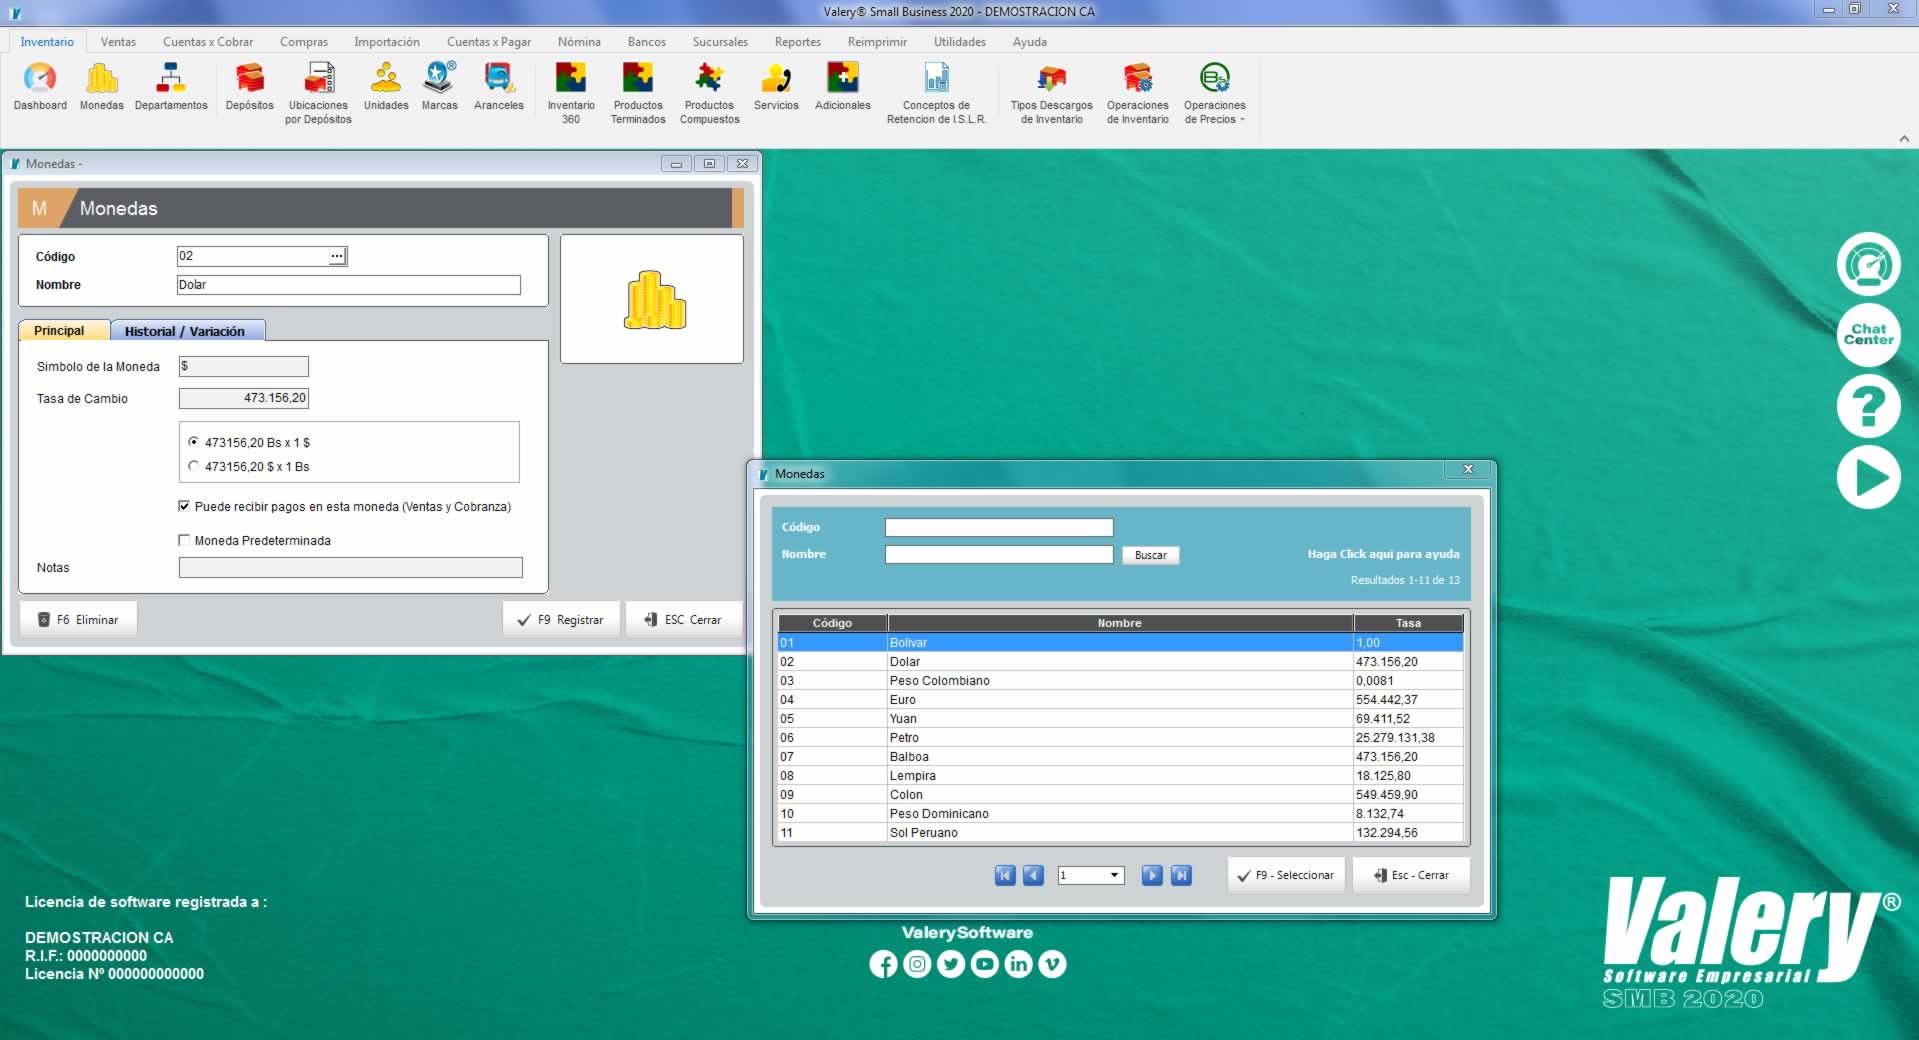Viewport: 1919px width, 1040px height.
Task: Open Tipos Descargos de Inventario
Action: [x=1051, y=93]
